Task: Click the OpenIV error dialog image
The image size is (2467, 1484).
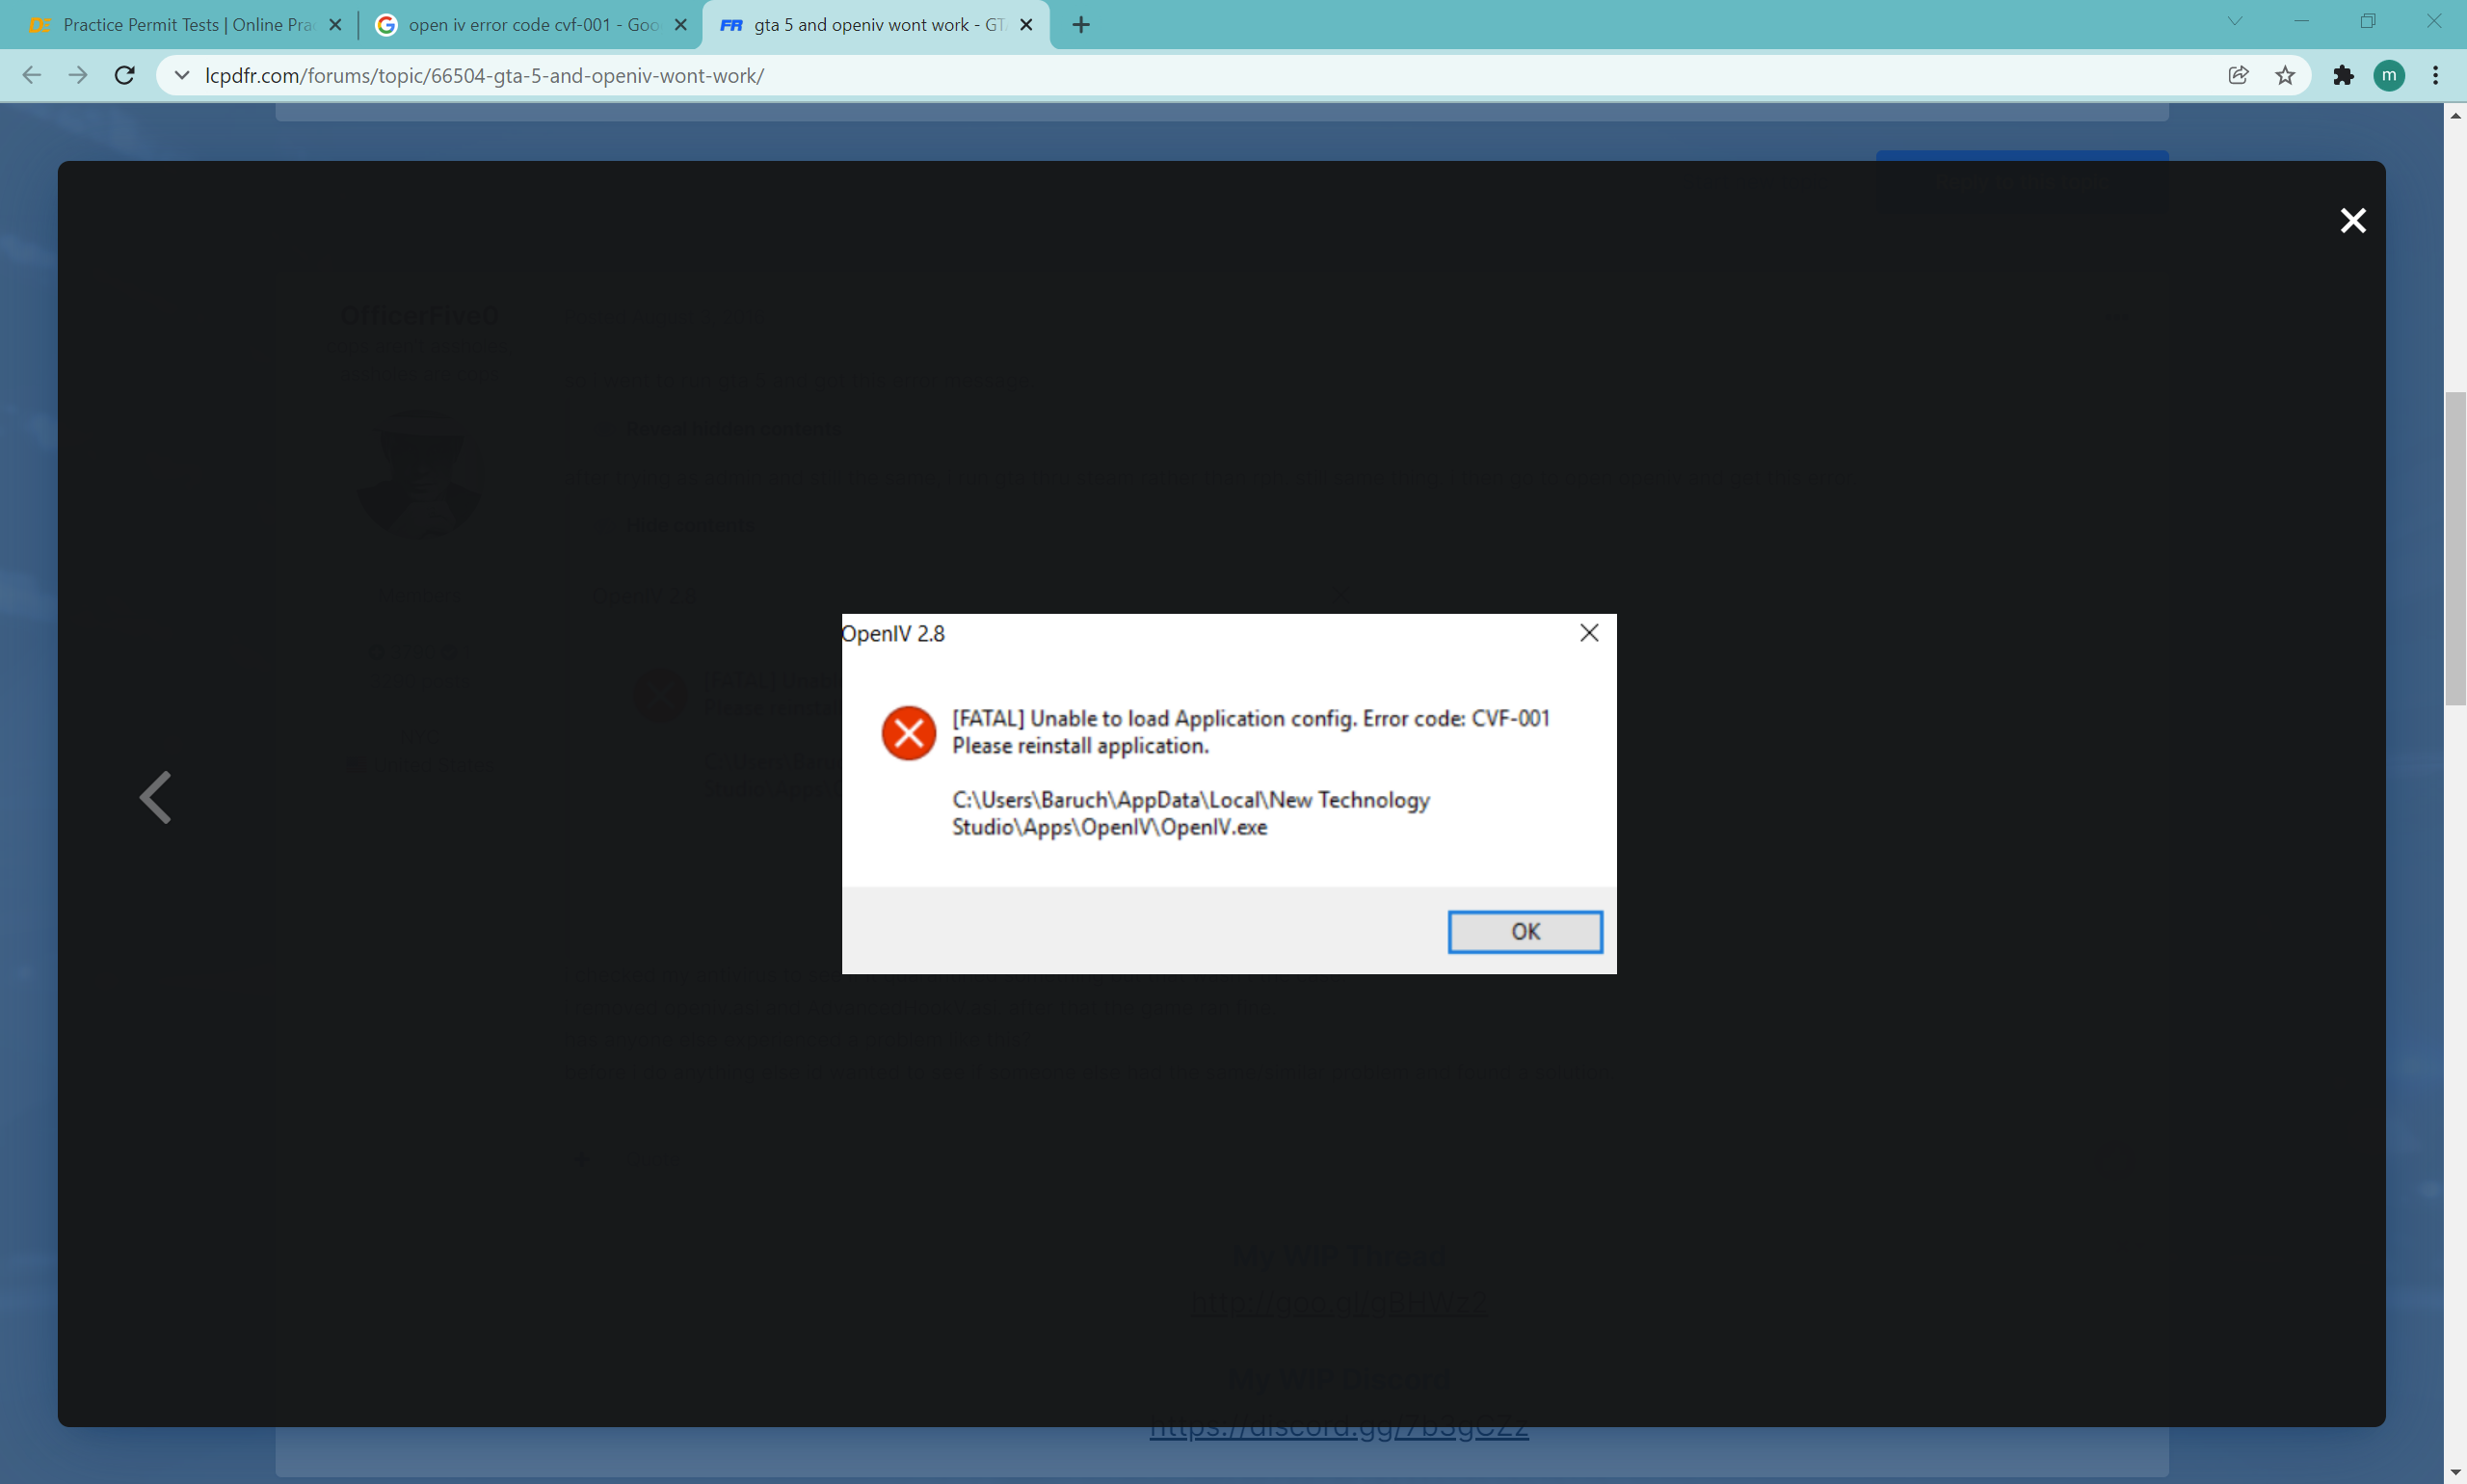Action: click(1228, 793)
